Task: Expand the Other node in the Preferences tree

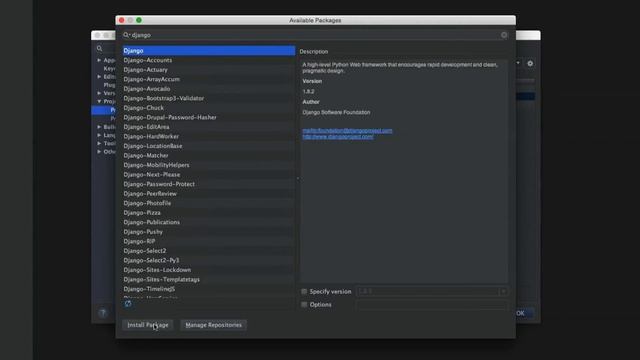Action: pos(99,151)
